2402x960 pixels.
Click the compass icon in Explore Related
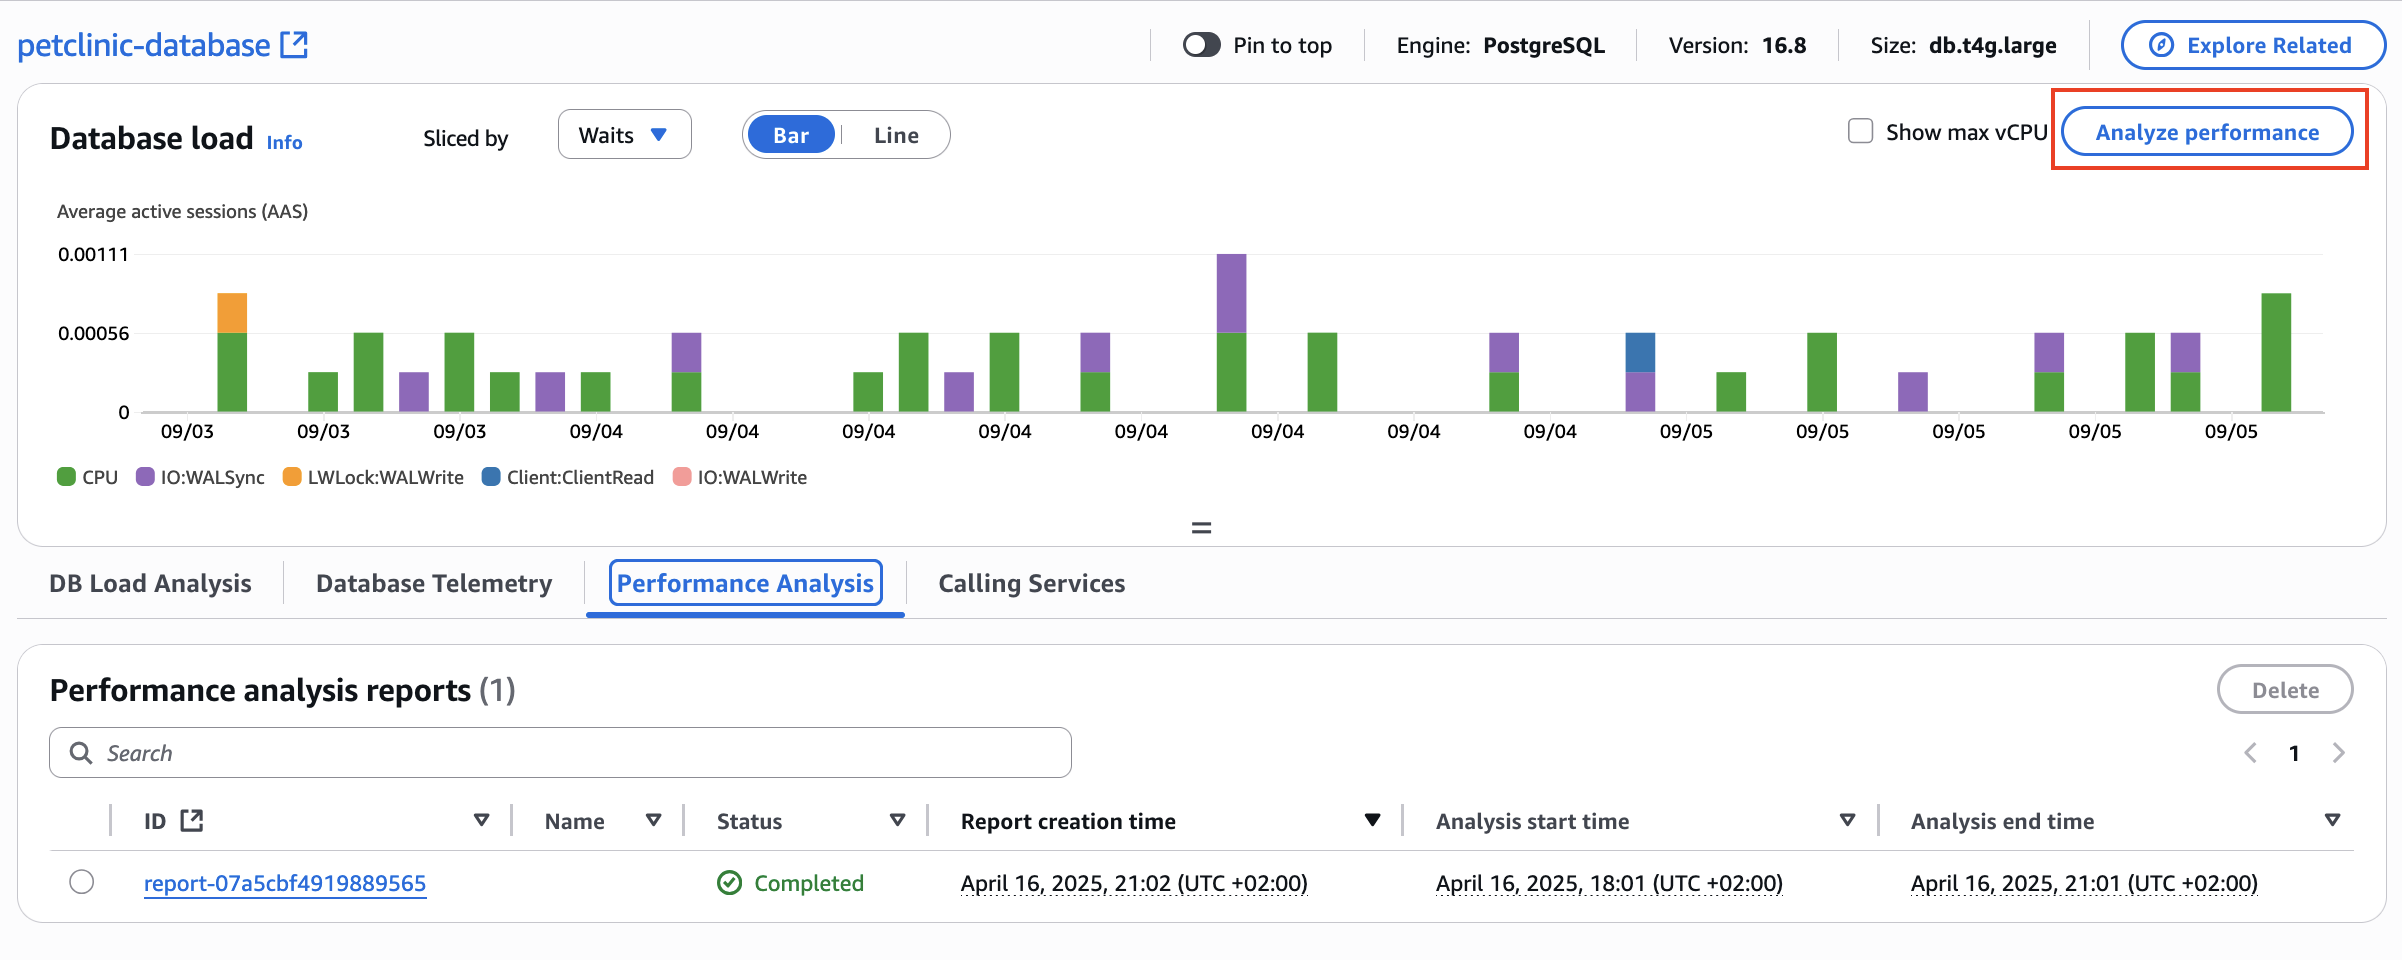point(2161,45)
